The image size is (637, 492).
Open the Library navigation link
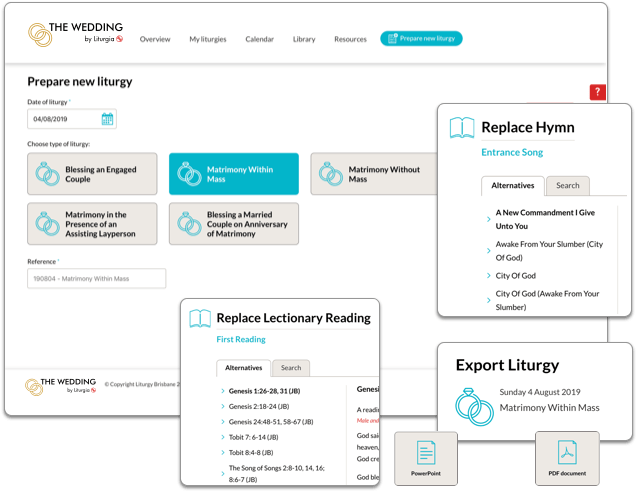tap(304, 39)
